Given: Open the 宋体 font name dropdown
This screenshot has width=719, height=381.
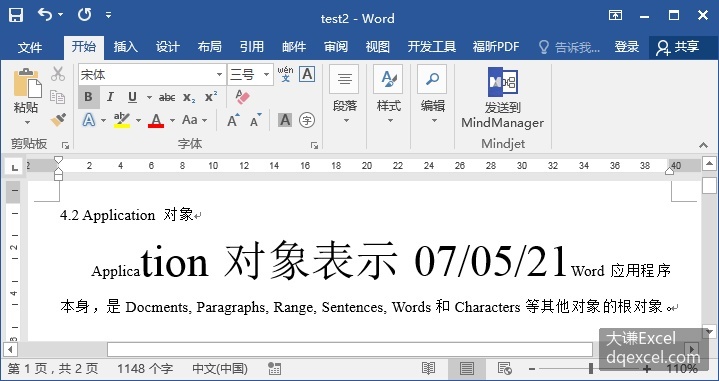Looking at the screenshot, I should (x=220, y=74).
